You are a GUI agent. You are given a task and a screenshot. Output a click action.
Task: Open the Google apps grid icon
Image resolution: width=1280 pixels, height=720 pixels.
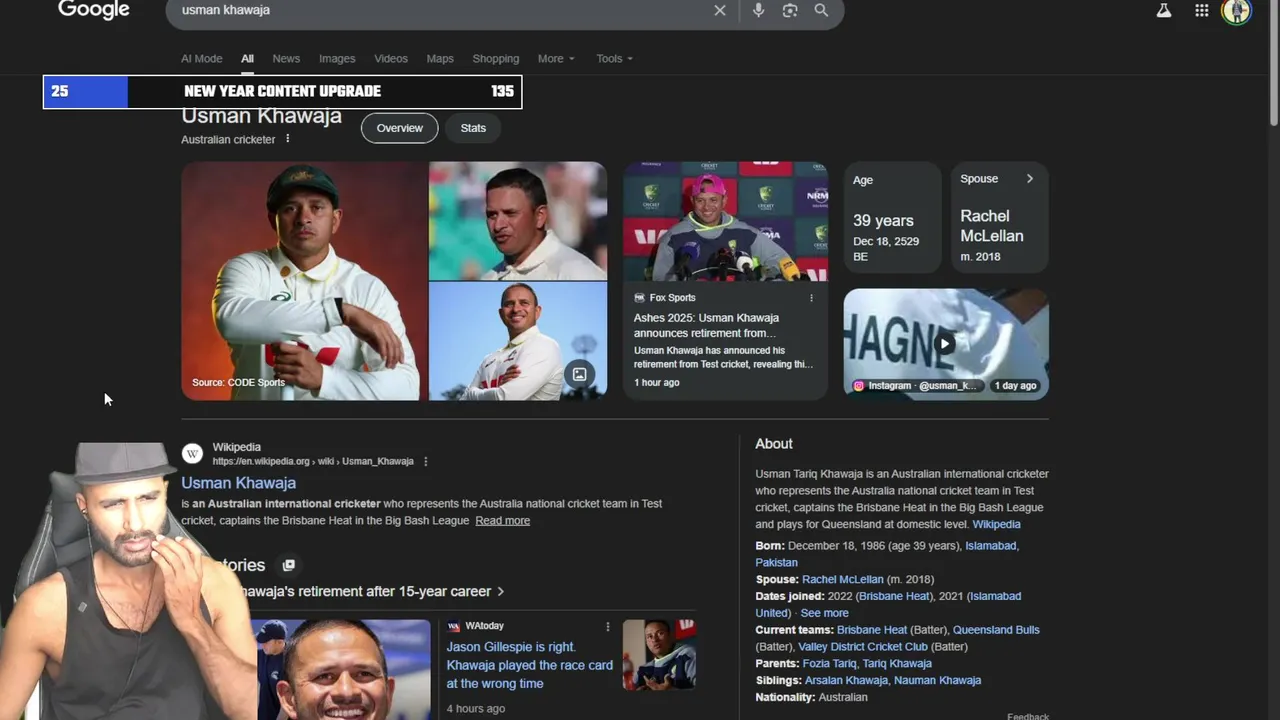pyautogui.click(x=1202, y=10)
